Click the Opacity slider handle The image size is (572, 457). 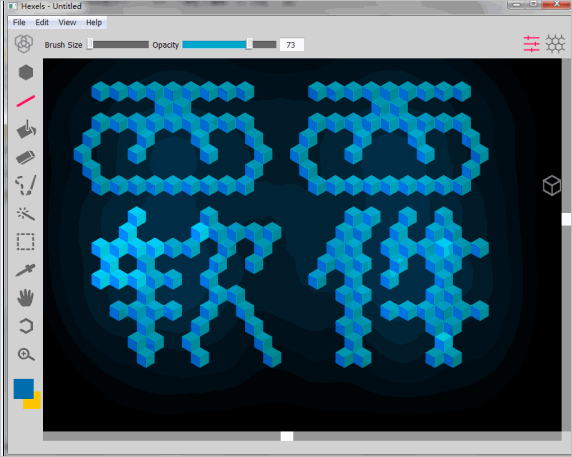pyautogui.click(x=250, y=44)
